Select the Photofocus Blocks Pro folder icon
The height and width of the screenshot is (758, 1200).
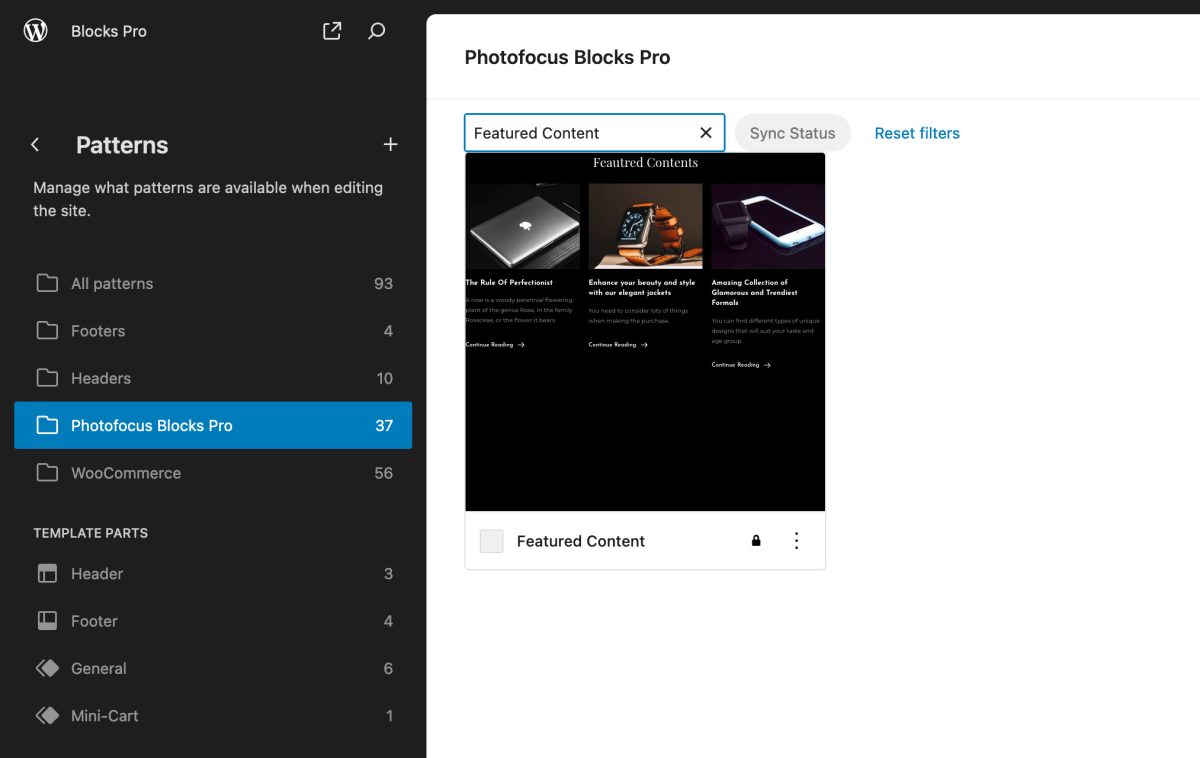(47, 425)
